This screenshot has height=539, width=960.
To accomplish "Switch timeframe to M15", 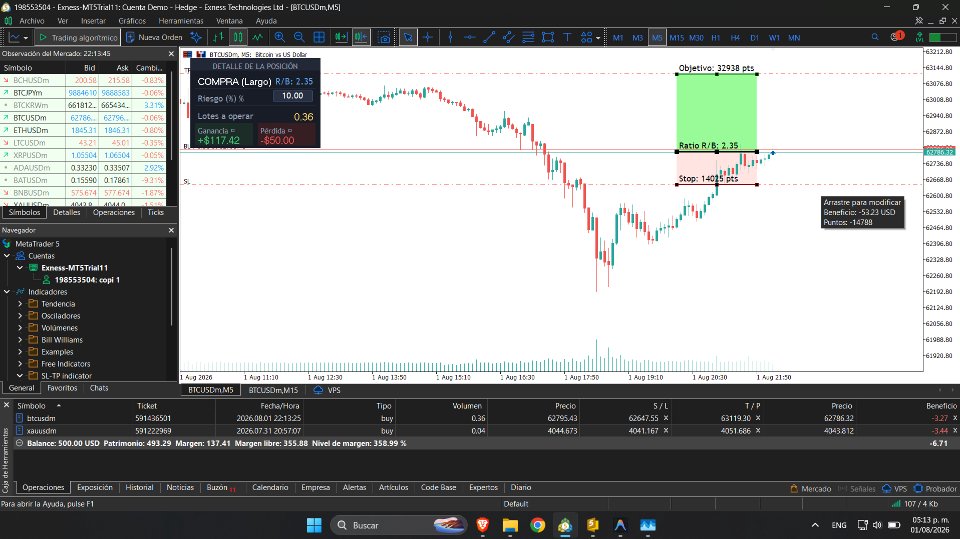I will point(677,37).
